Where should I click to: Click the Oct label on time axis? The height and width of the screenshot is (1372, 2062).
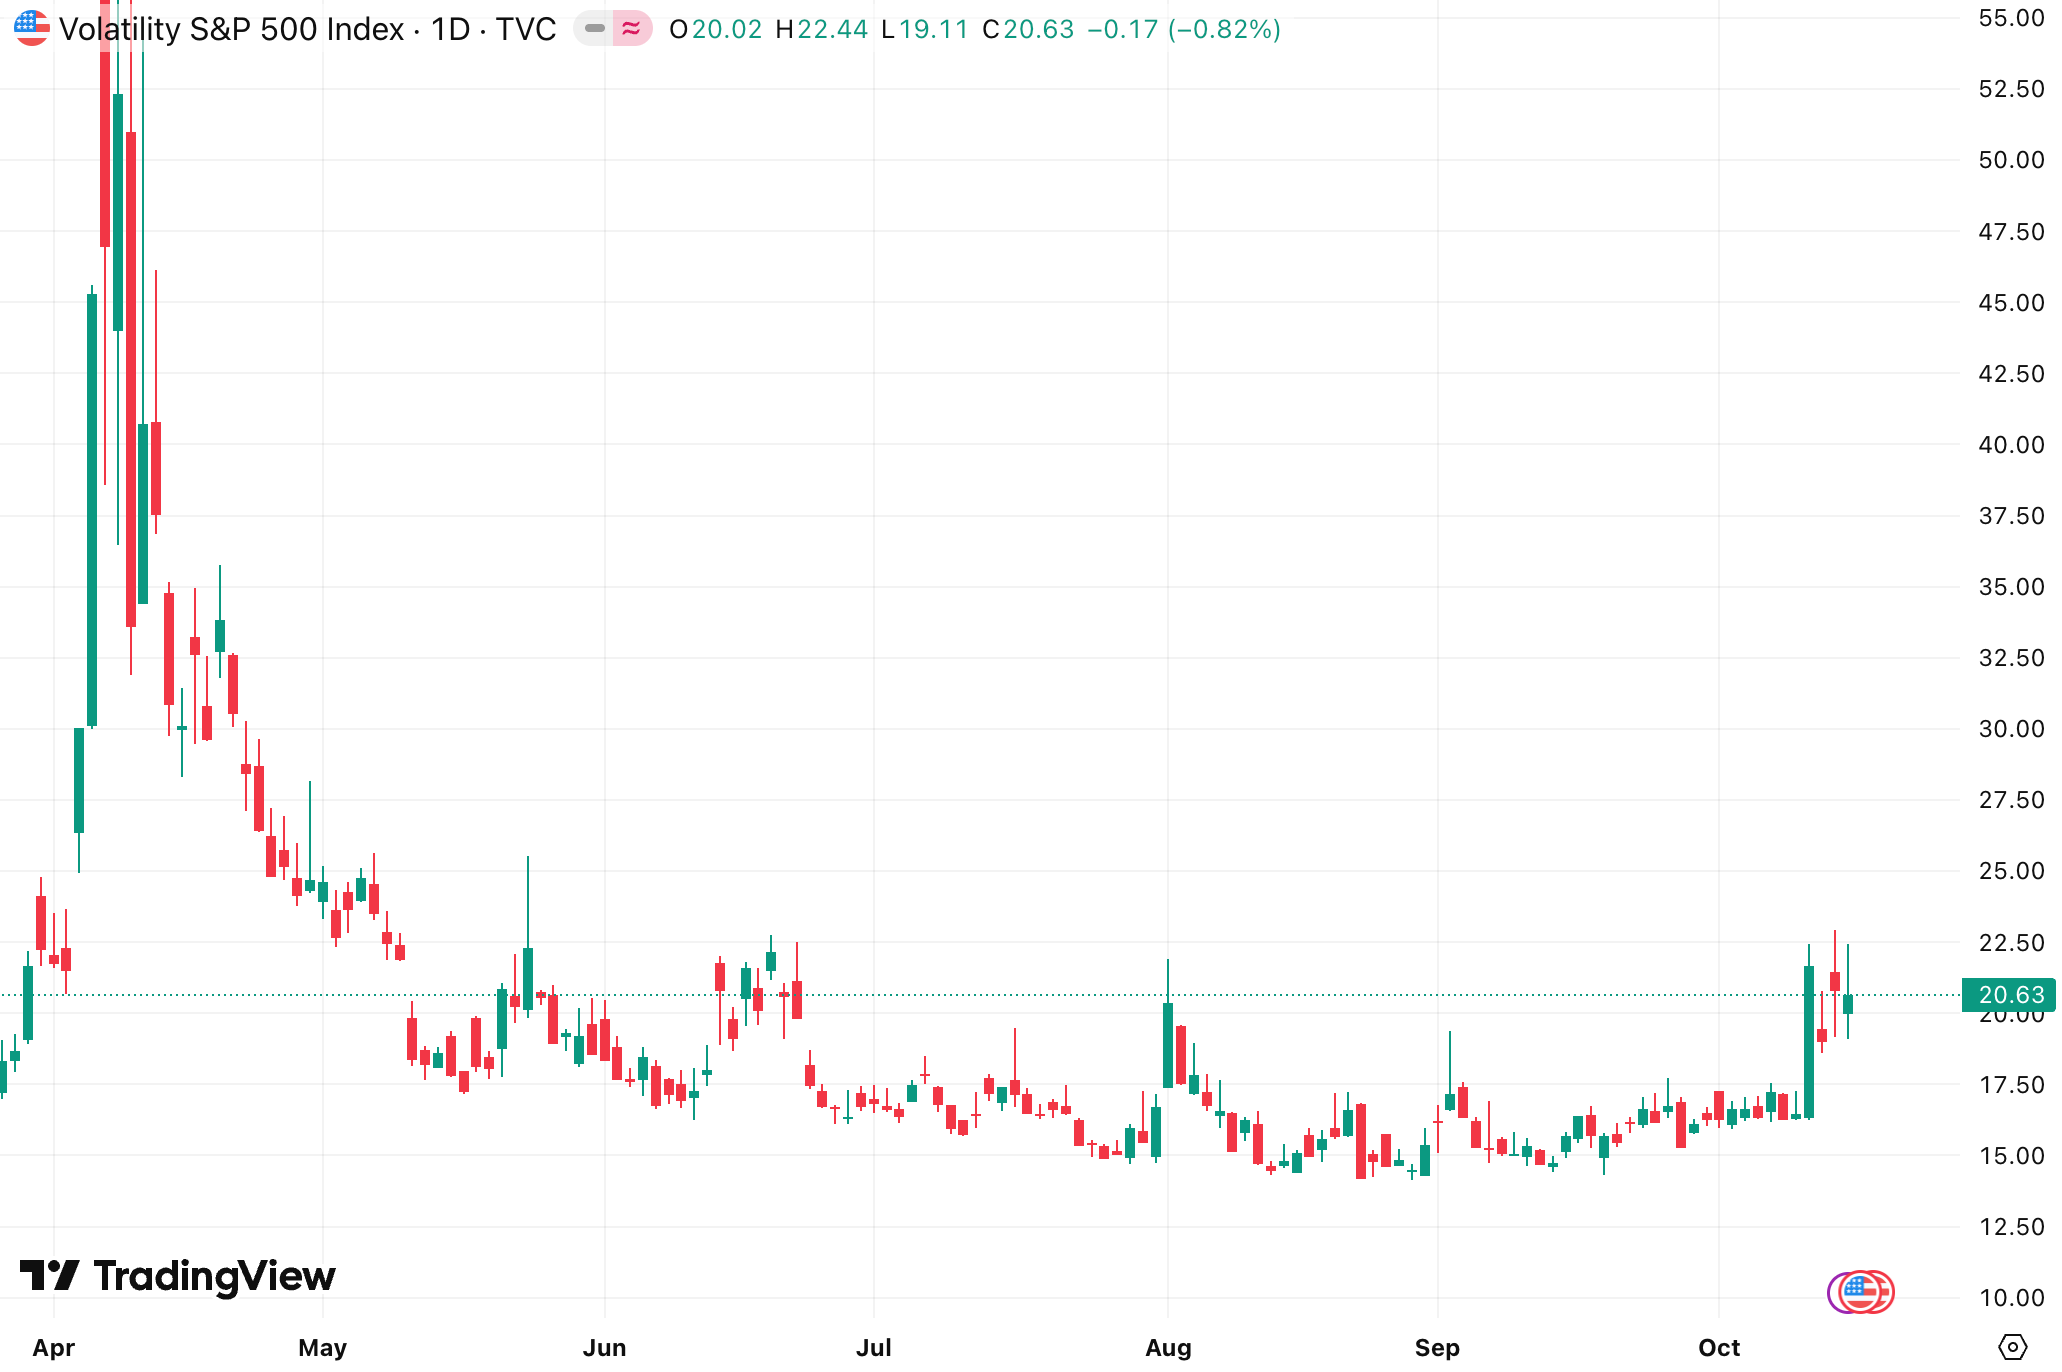click(x=1719, y=1347)
